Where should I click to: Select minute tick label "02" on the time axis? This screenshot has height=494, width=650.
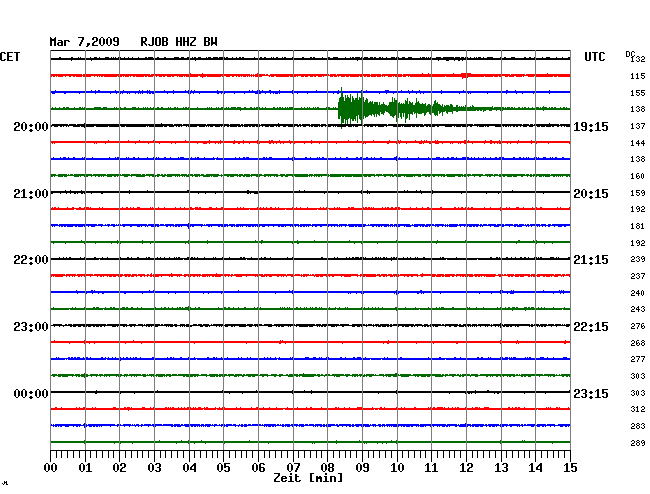click(x=119, y=467)
